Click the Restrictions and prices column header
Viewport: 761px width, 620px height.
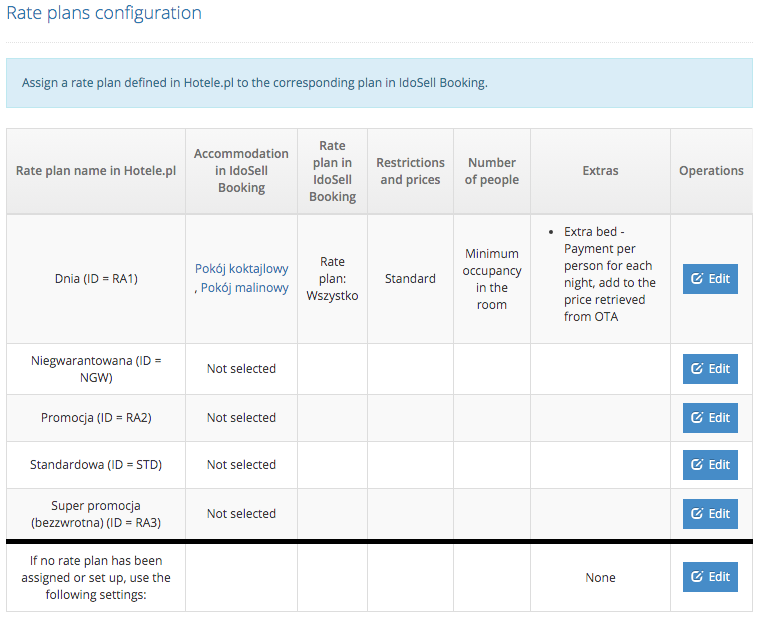410,171
